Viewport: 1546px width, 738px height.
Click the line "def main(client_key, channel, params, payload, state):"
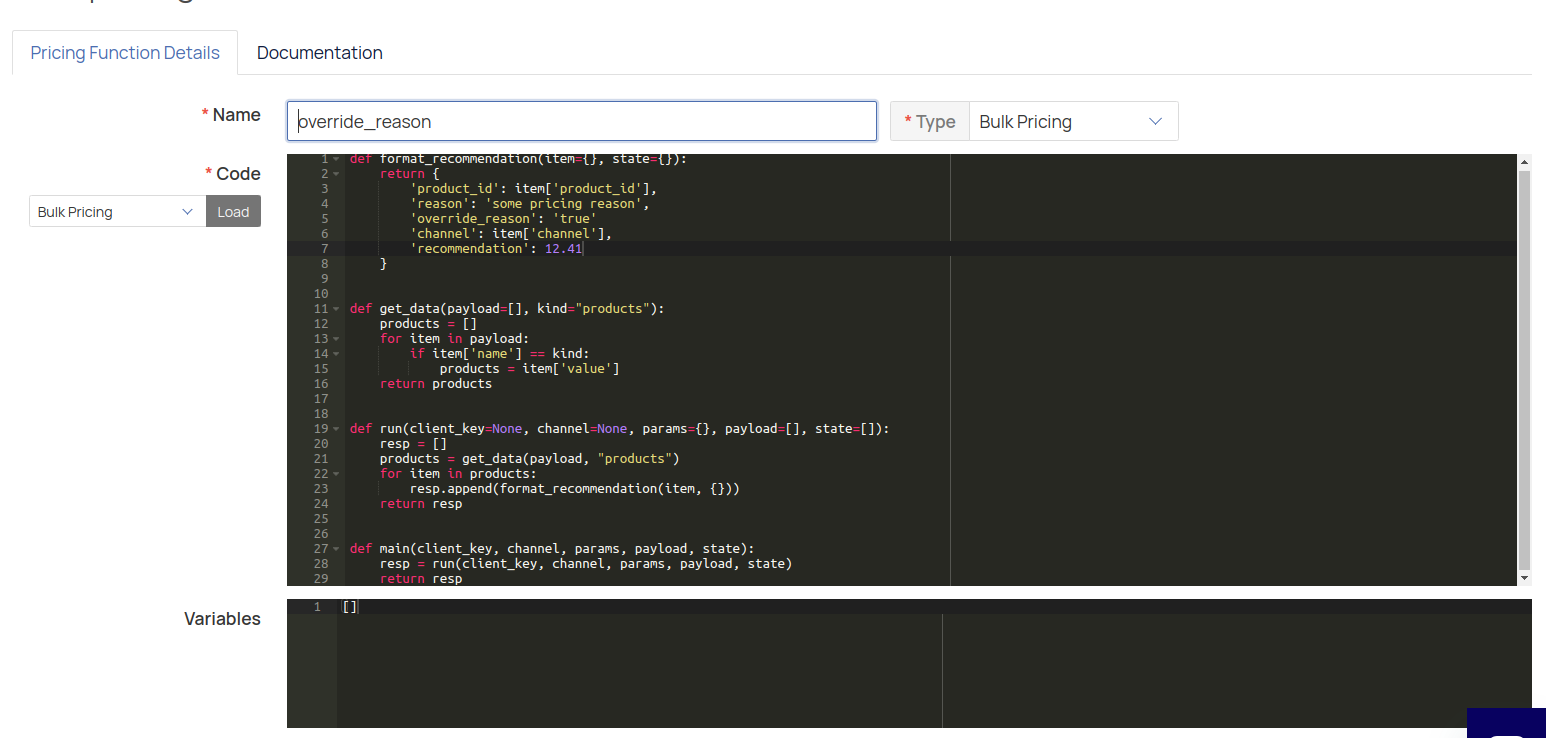coord(552,549)
